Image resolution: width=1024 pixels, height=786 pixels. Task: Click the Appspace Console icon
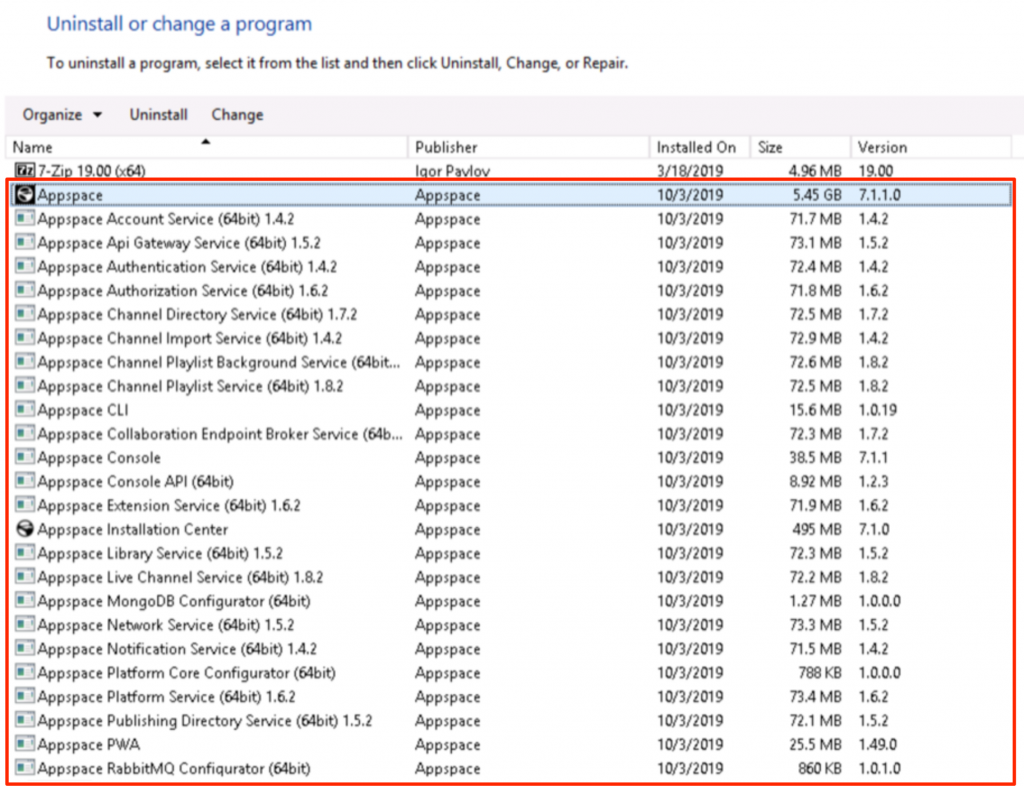25,458
